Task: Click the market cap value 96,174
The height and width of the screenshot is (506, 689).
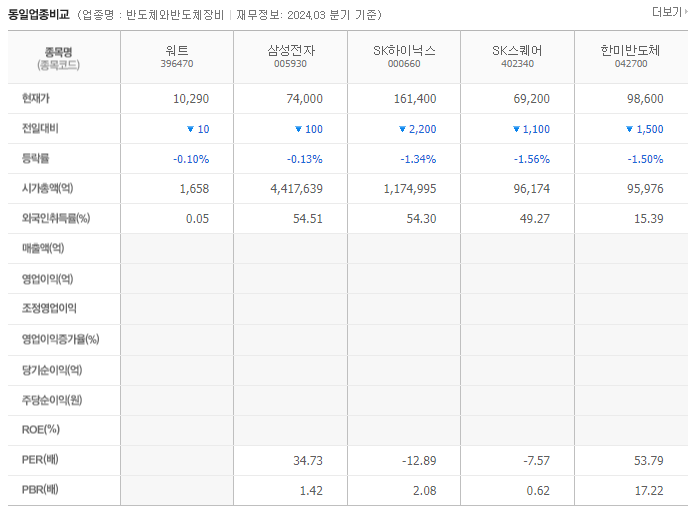Action: point(532,189)
